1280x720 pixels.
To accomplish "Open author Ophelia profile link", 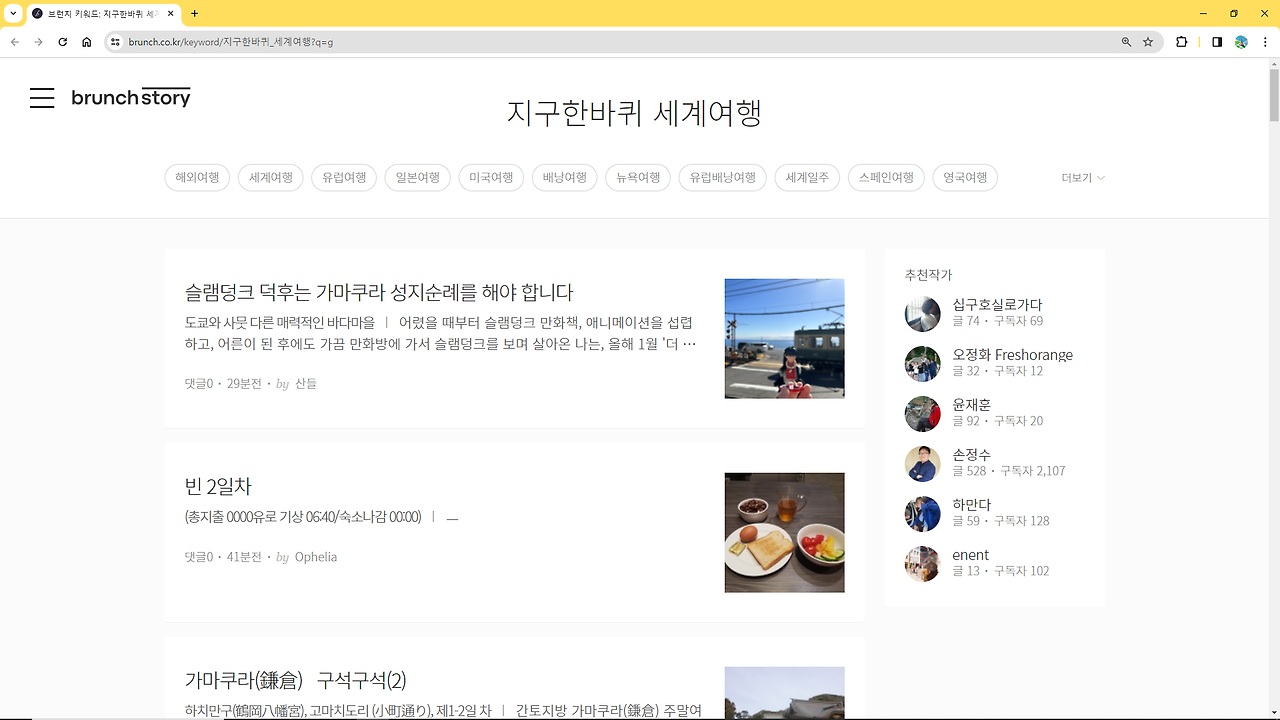I will pyautogui.click(x=316, y=557).
